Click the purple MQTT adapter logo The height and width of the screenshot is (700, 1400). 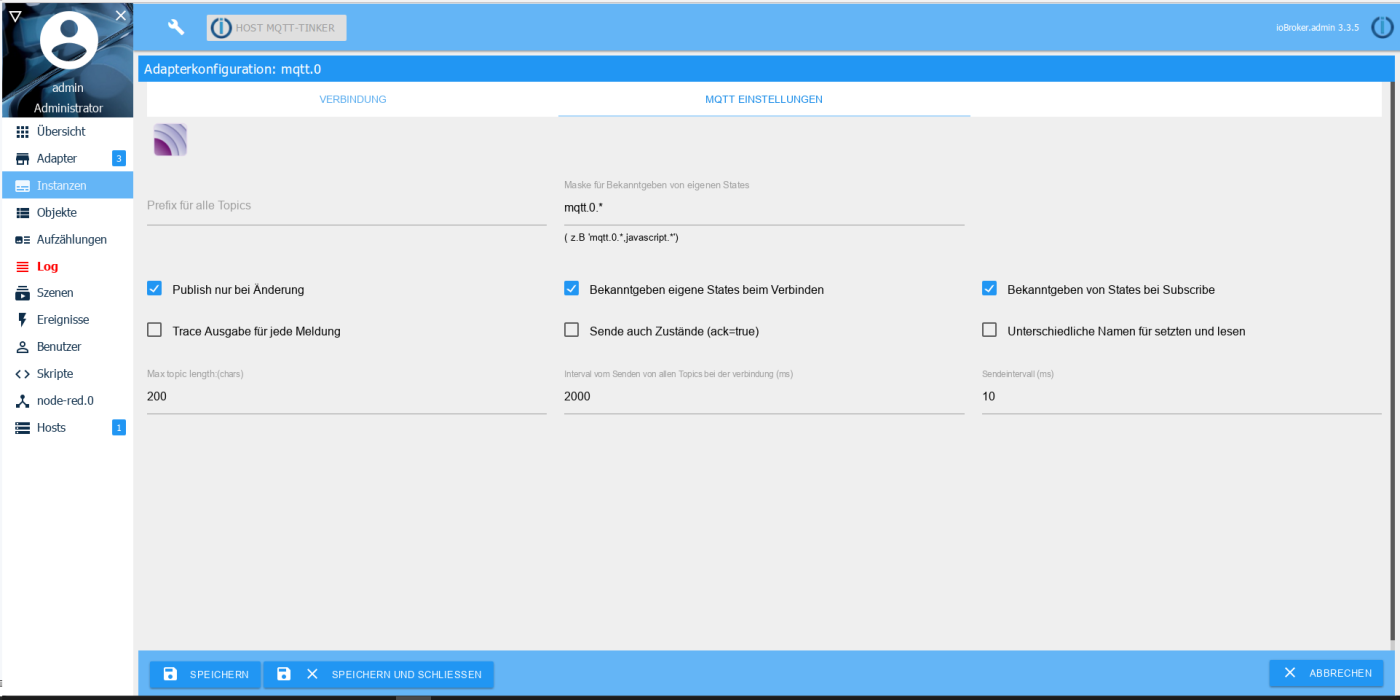point(170,140)
